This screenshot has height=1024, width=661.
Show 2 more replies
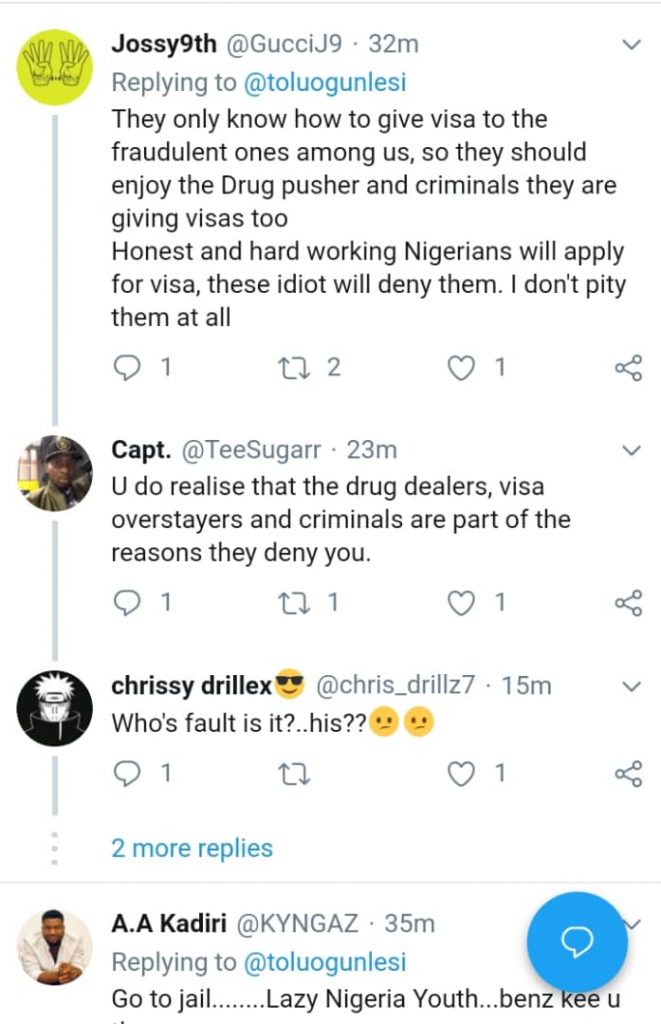192,848
